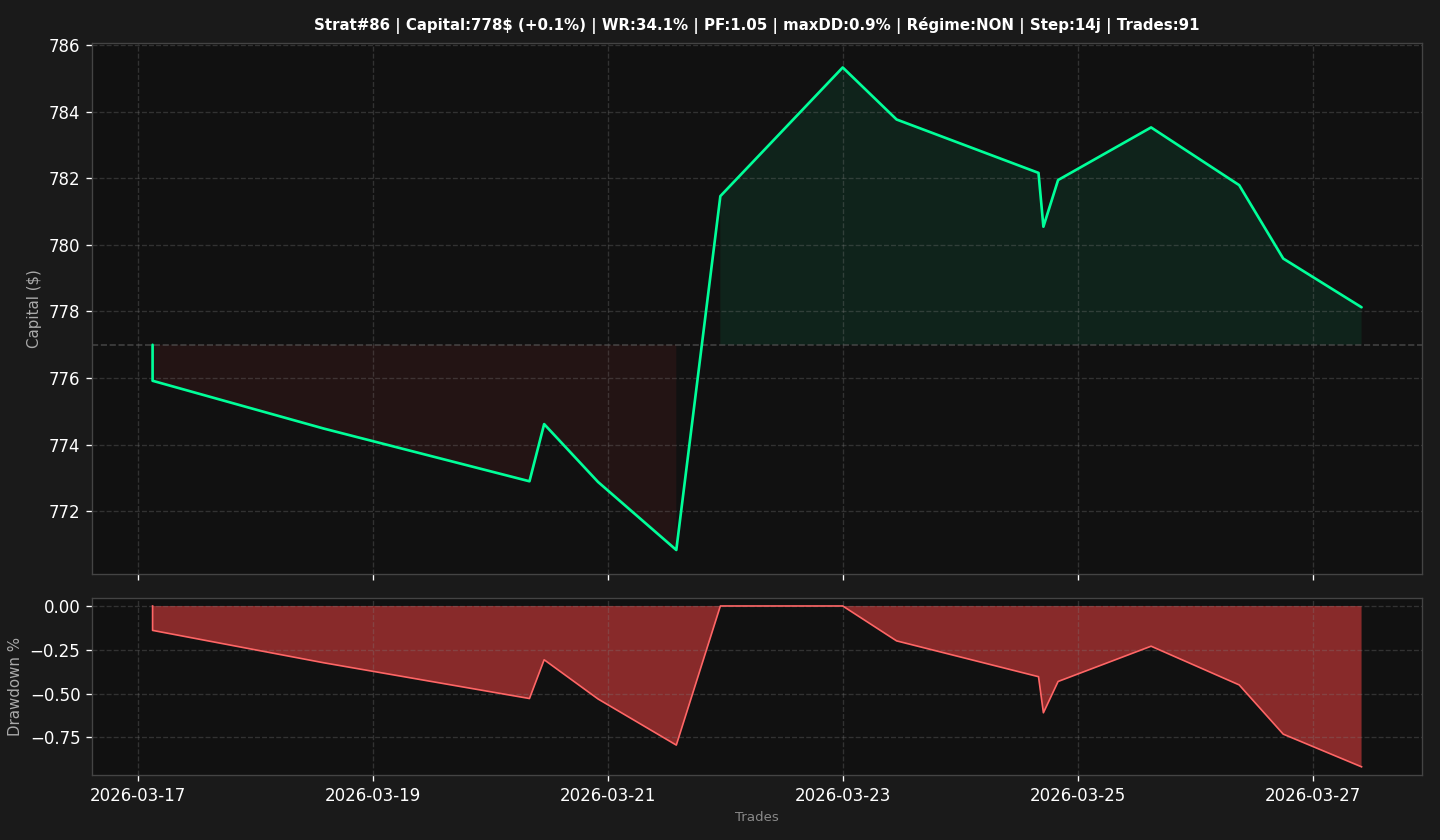This screenshot has height=840, width=1440.
Task: Click the highest peak of the capital curve
Action: (x=843, y=67)
